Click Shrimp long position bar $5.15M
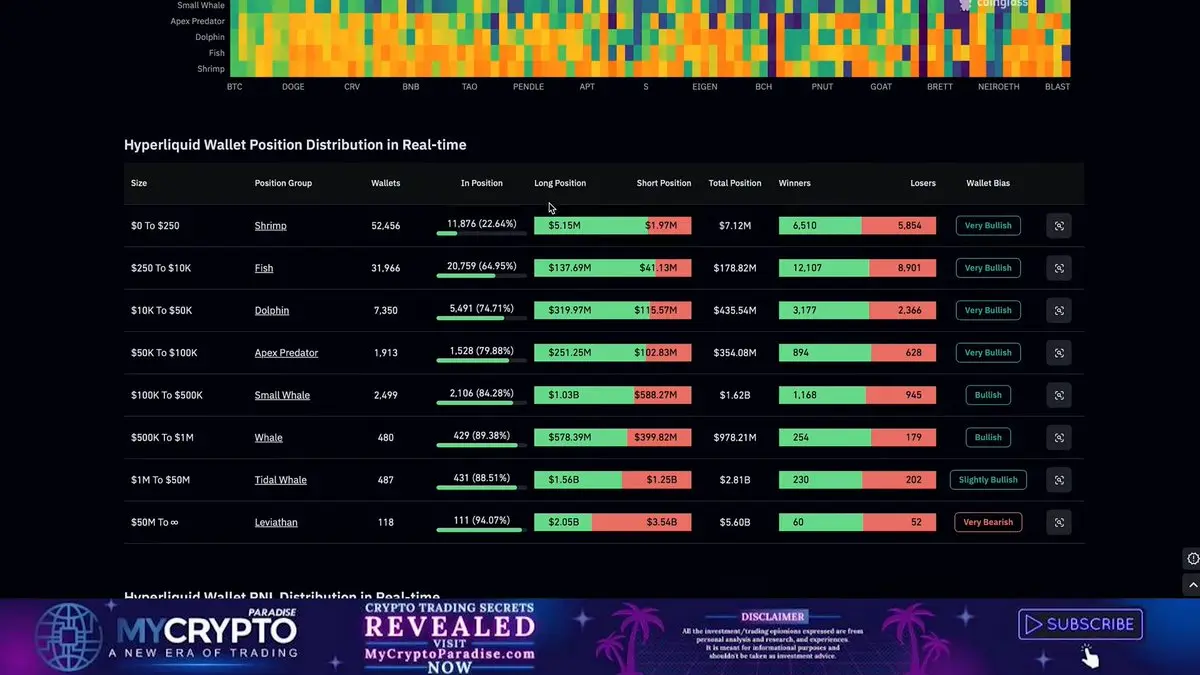Screen dimensions: 1200x675 [591, 226]
